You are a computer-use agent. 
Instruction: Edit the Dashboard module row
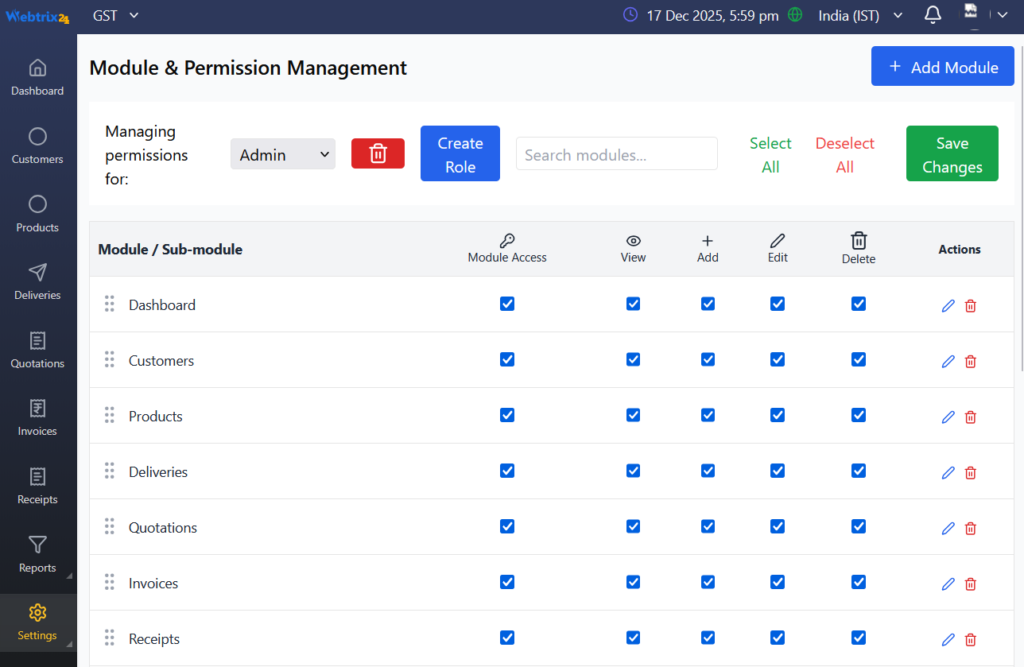948,306
